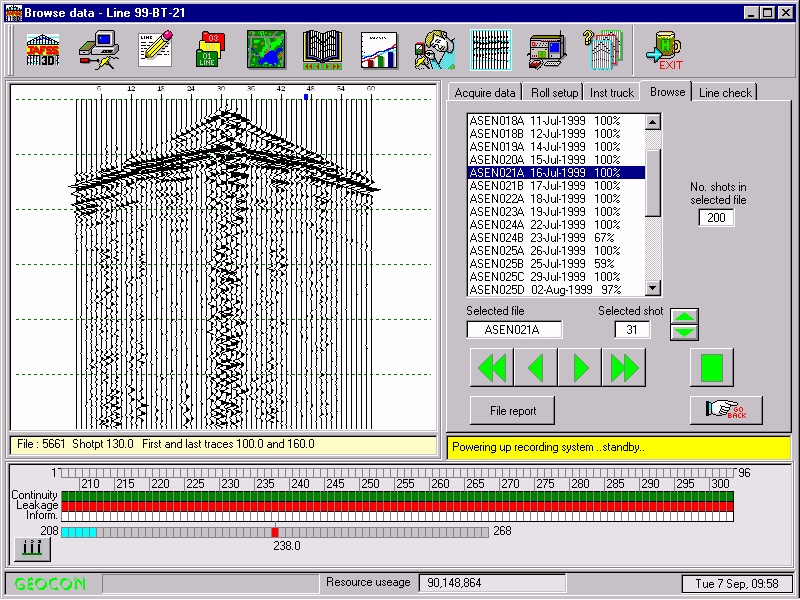Switch to the Line check tab
800x600 pixels.
pyautogui.click(x=725, y=93)
